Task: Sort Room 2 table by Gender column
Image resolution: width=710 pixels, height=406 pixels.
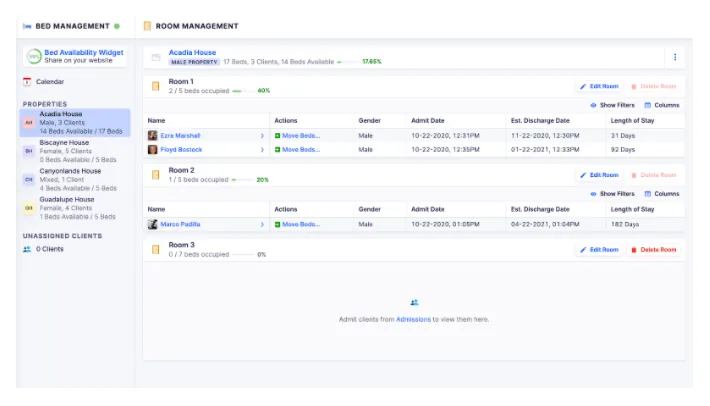Action: (x=369, y=209)
